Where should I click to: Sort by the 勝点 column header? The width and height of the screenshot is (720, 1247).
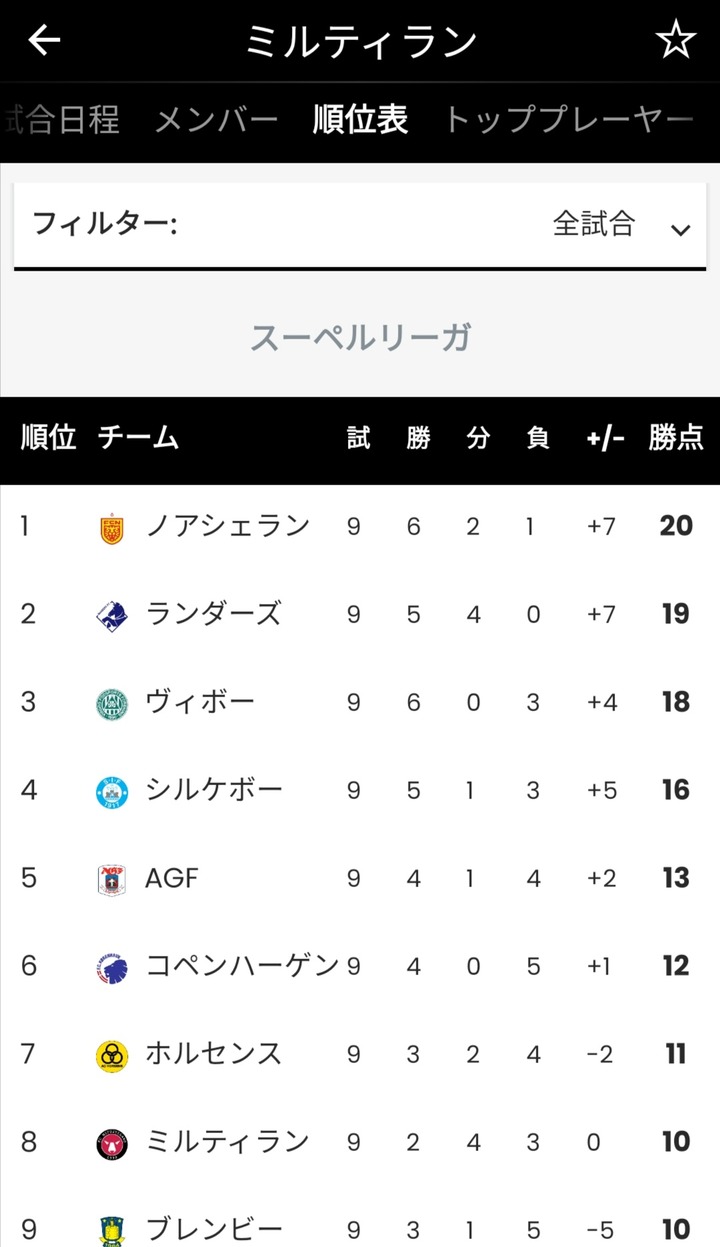pos(676,438)
